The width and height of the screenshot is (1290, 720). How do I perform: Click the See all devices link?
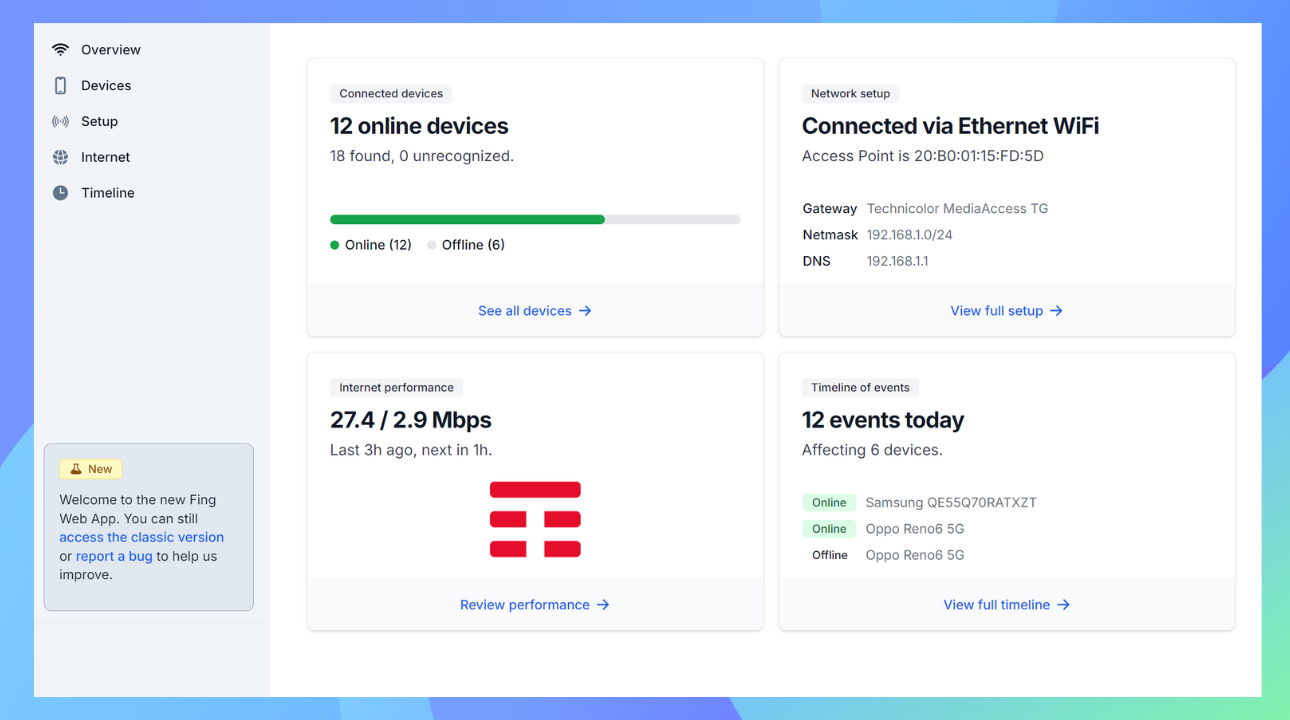tap(535, 311)
